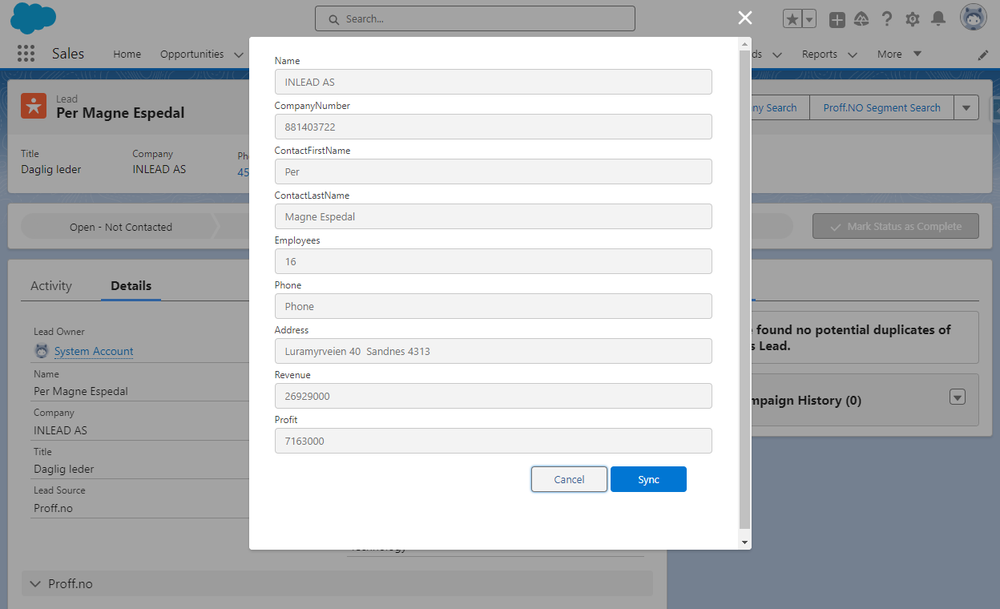This screenshot has height=609, width=1000.
Task: Cancel the sync dialog
Action: pos(569,480)
